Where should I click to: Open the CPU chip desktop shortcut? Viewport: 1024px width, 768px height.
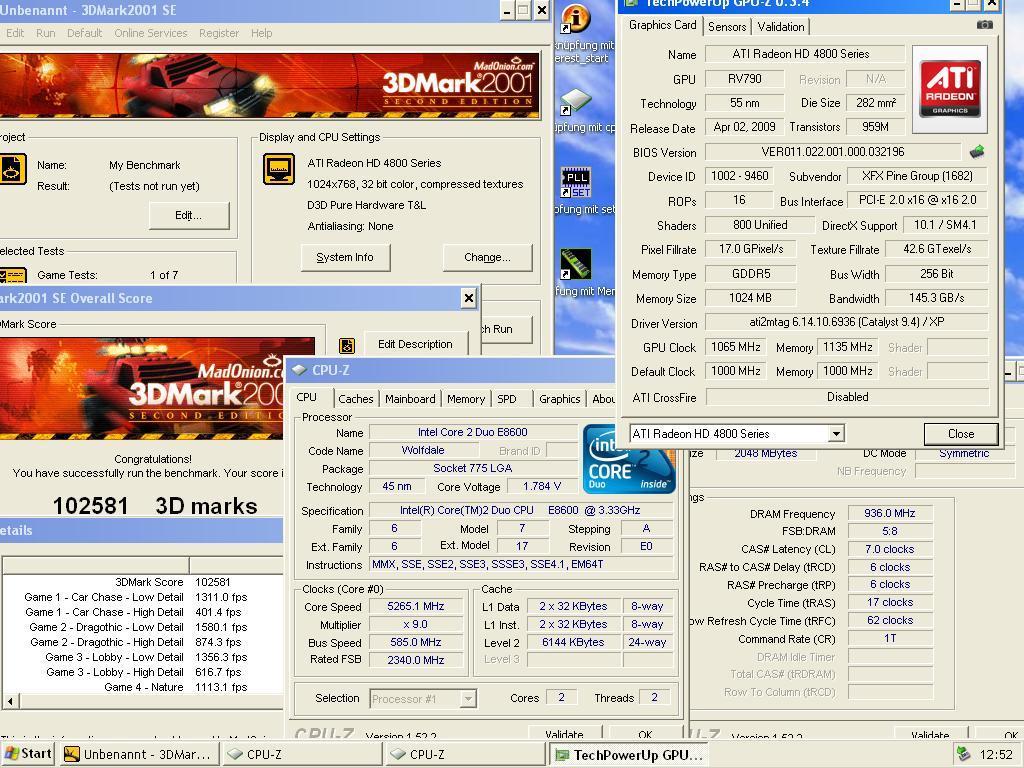(x=576, y=102)
